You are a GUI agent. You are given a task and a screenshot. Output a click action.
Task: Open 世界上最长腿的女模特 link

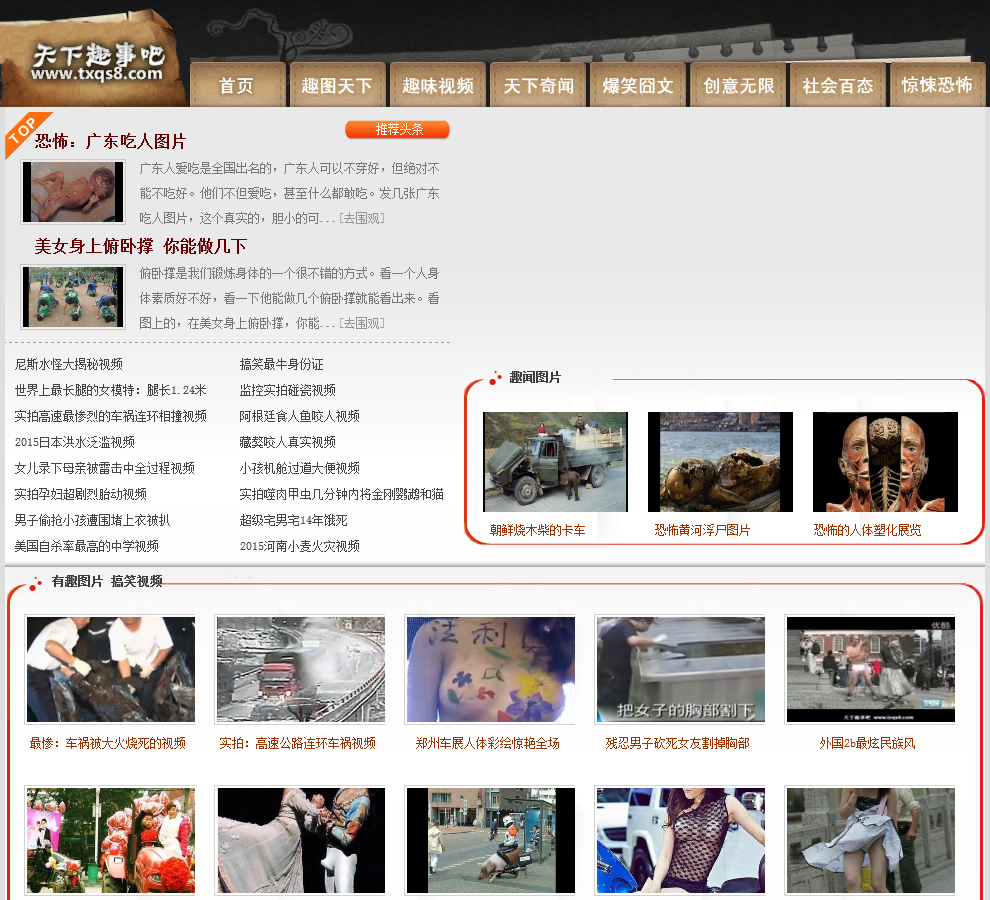pyautogui.click(x=110, y=390)
